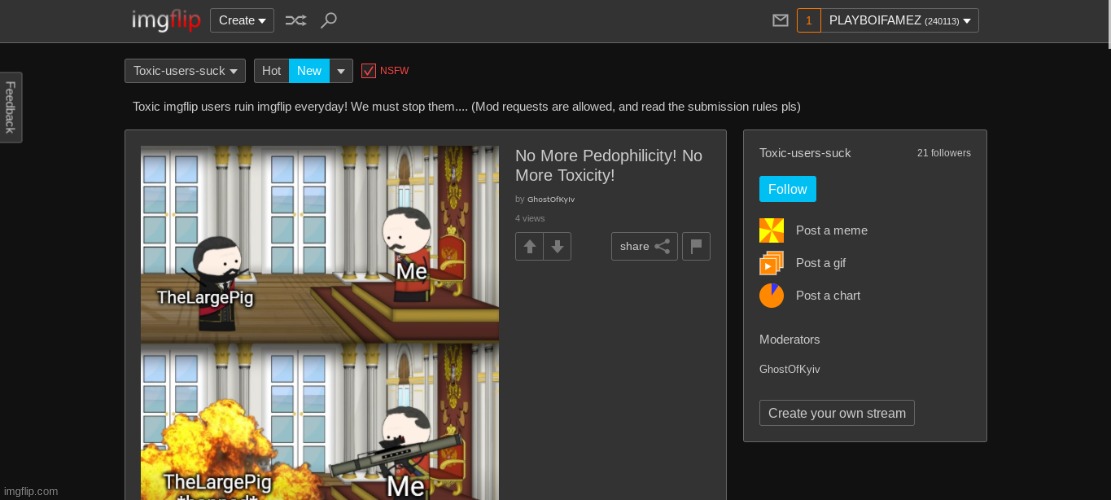The height and width of the screenshot is (500, 1111).
Task: Upvote the meme with up arrow
Action: [x=530, y=246]
